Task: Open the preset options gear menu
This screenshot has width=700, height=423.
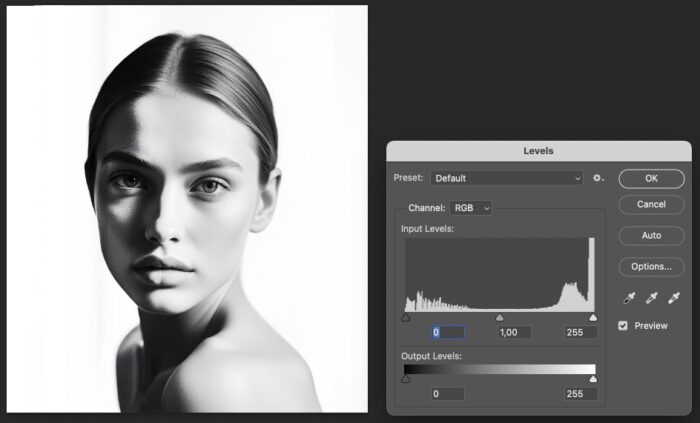Action: pyautogui.click(x=598, y=178)
